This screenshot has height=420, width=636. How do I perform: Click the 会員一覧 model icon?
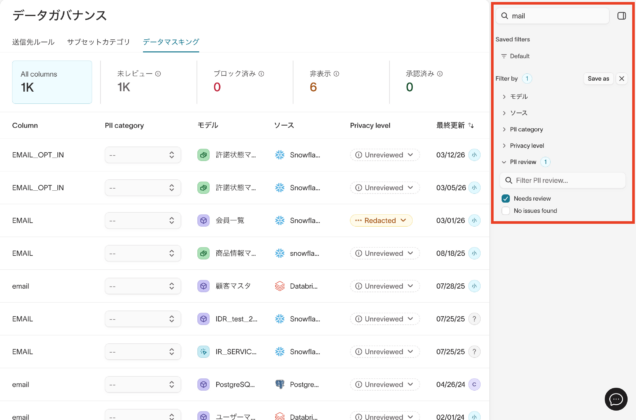pyautogui.click(x=203, y=220)
